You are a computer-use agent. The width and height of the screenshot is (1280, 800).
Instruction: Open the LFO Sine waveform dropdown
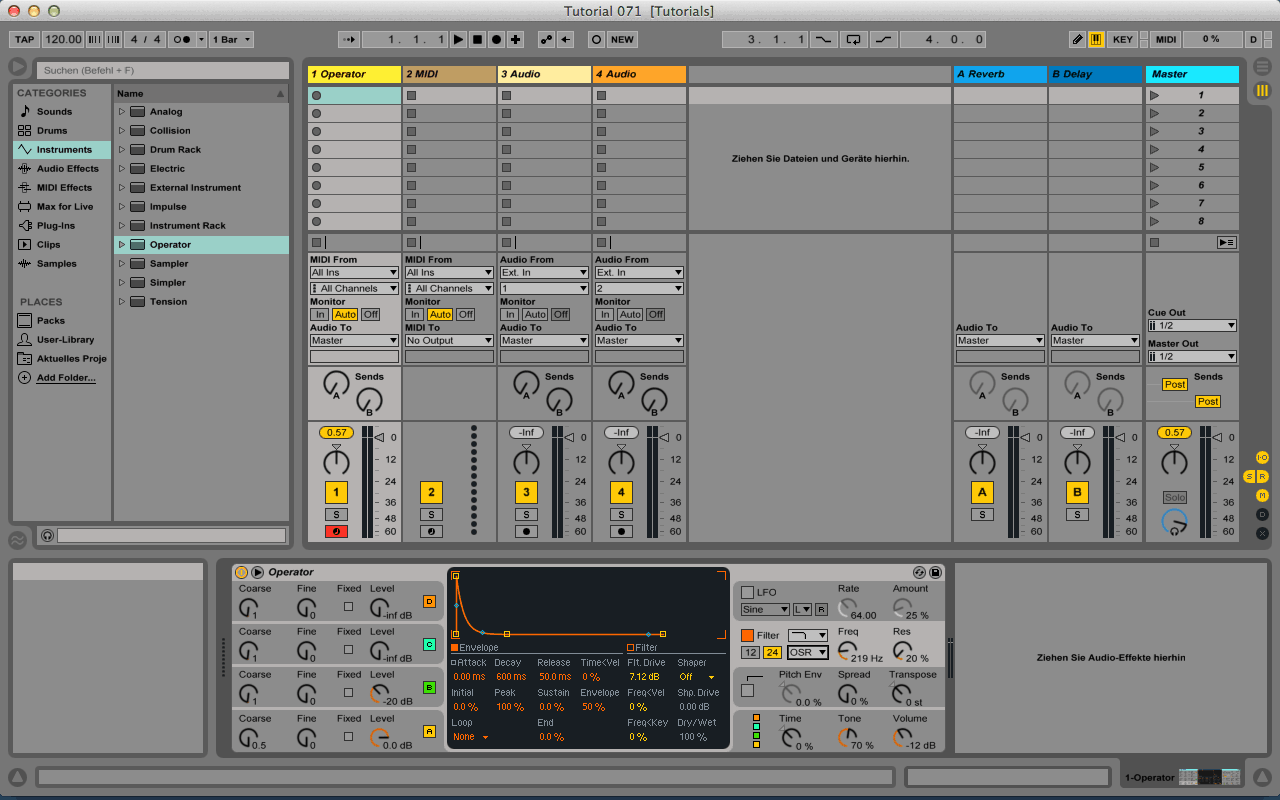pos(764,609)
